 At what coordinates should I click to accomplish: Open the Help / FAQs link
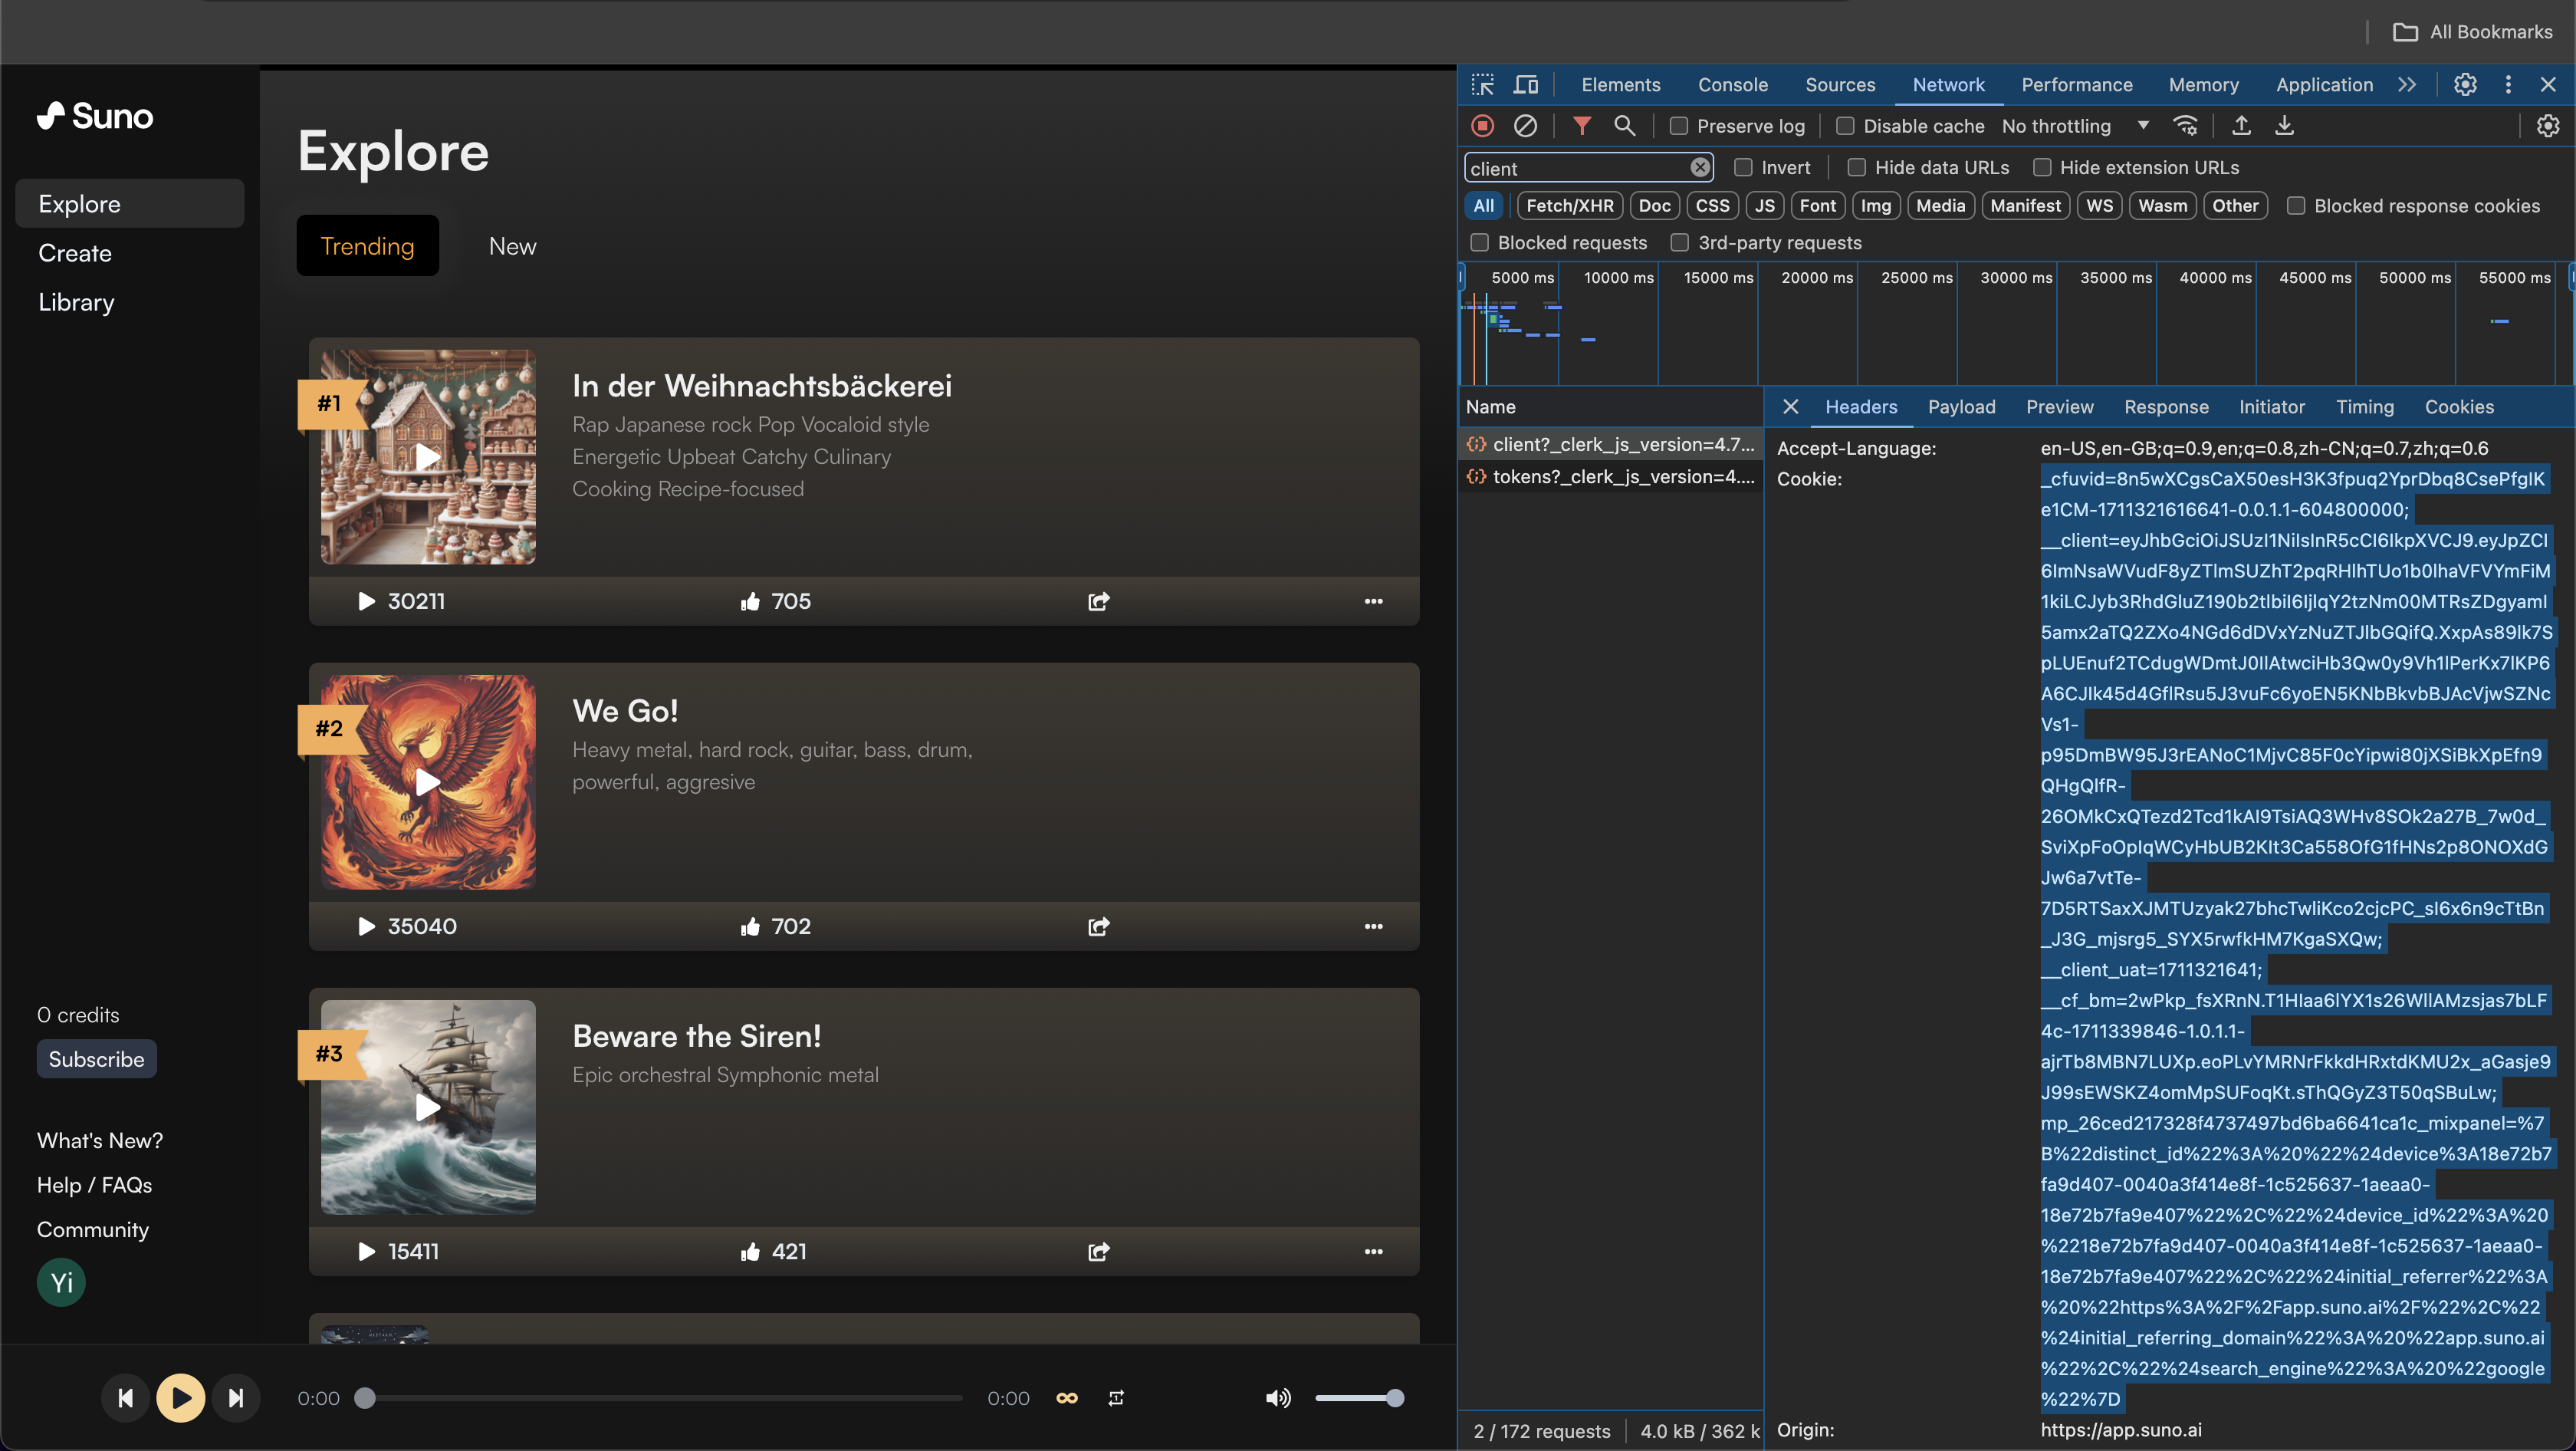[x=94, y=1185]
